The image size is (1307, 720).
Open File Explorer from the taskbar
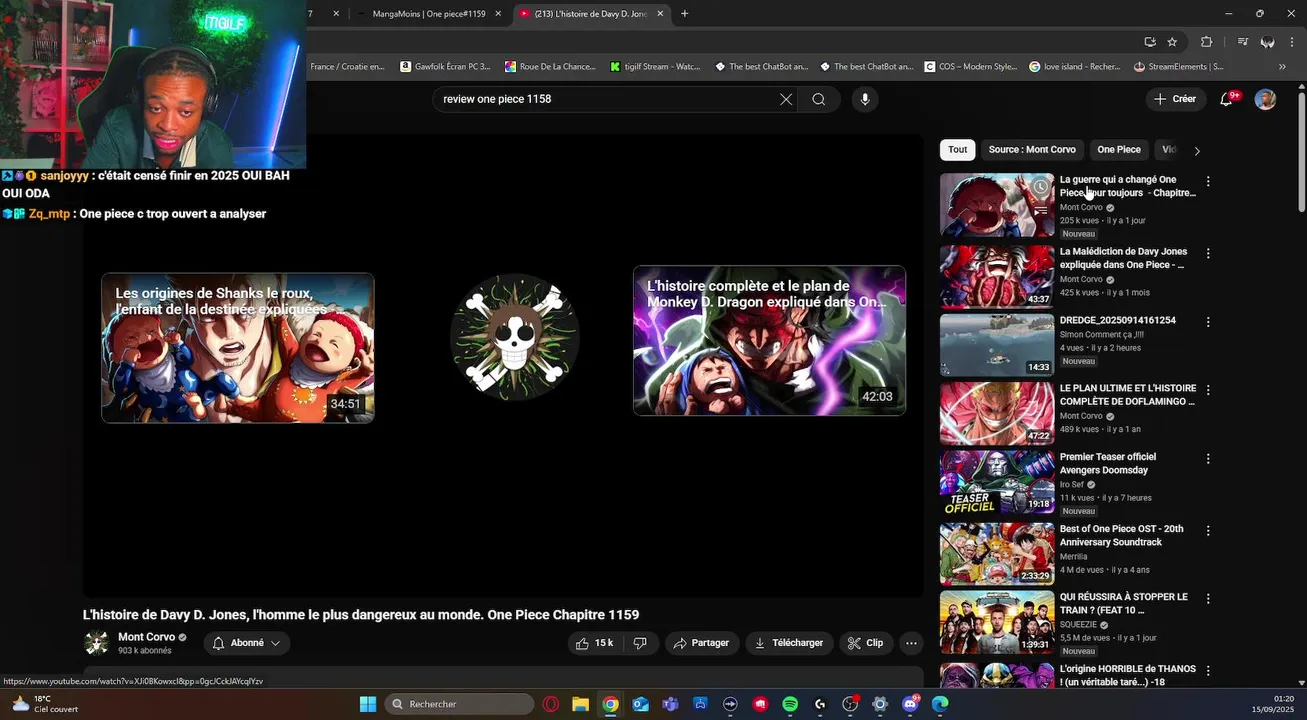point(580,704)
